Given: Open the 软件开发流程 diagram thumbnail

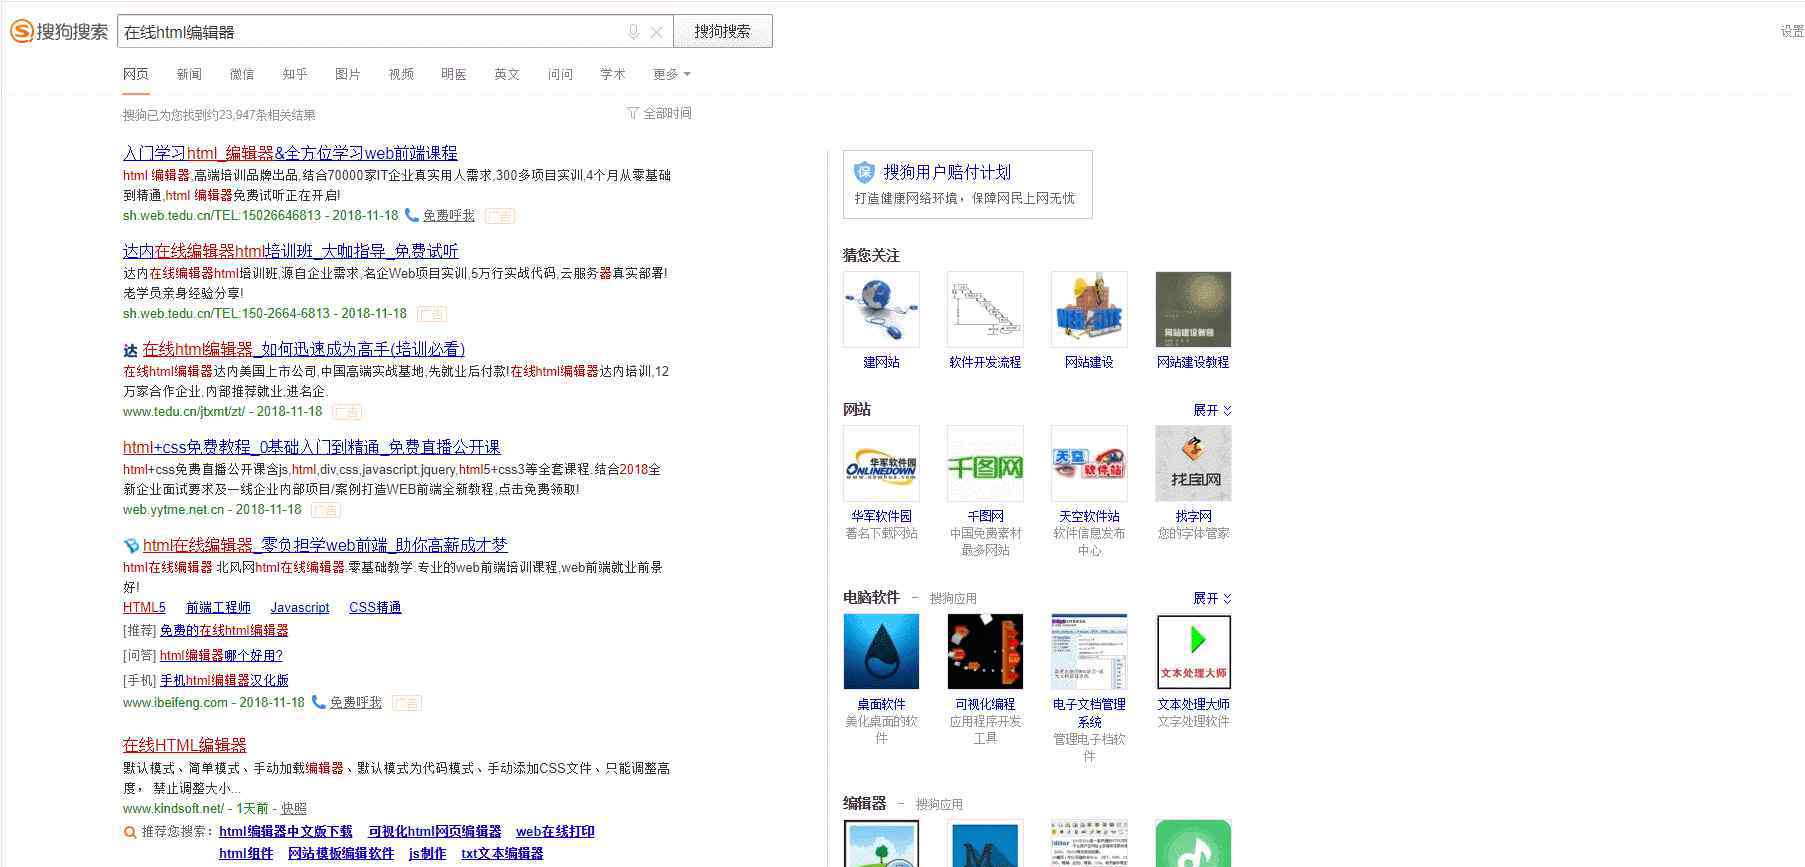Looking at the screenshot, I should click(x=985, y=310).
